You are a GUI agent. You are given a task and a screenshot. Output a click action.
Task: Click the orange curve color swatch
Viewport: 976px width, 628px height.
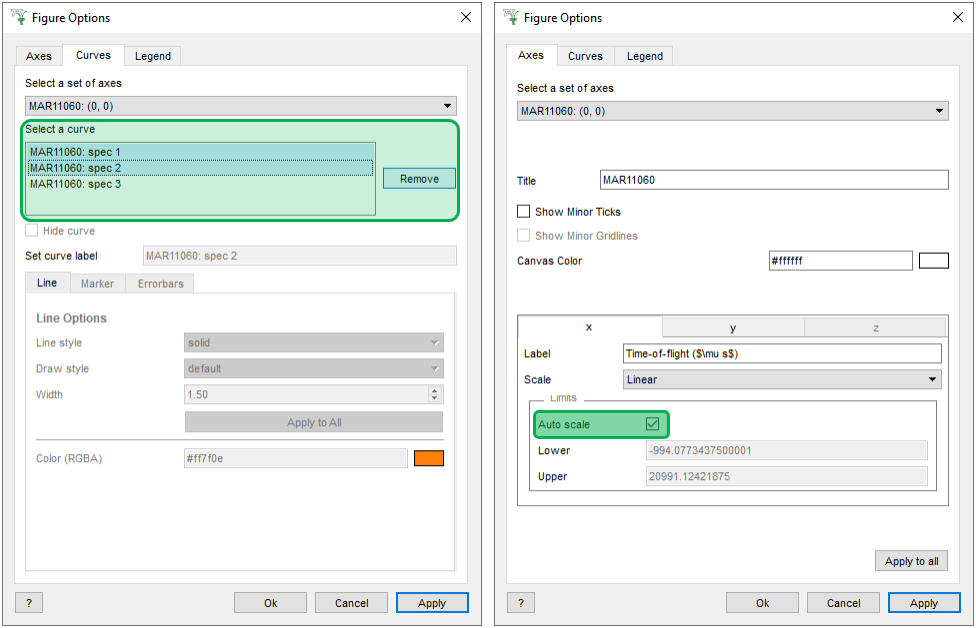pyautogui.click(x=429, y=459)
